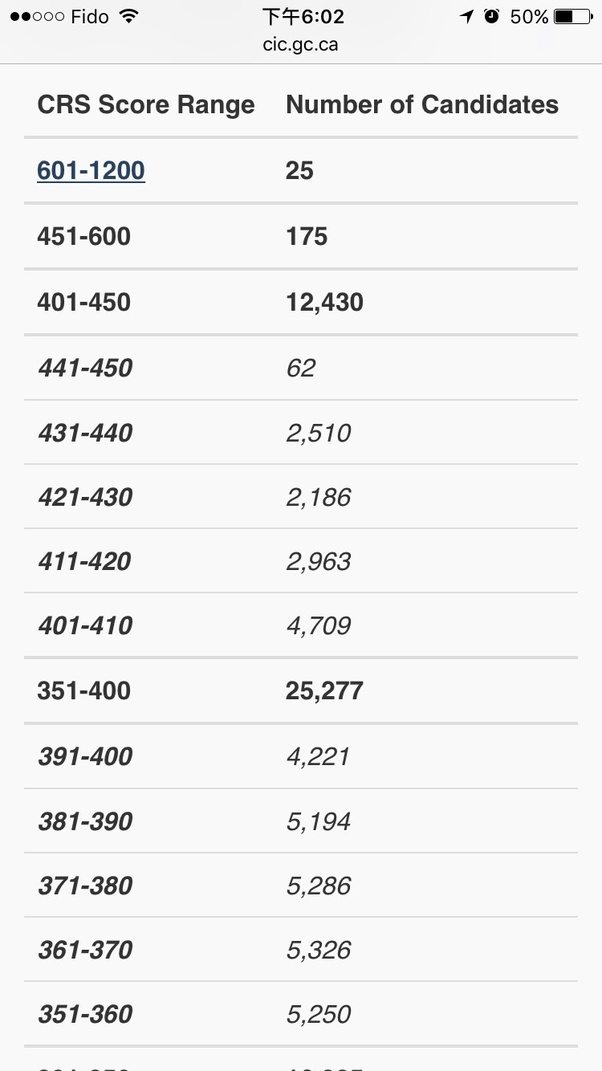Select the 441-450 sub-range row

tap(301, 368)
